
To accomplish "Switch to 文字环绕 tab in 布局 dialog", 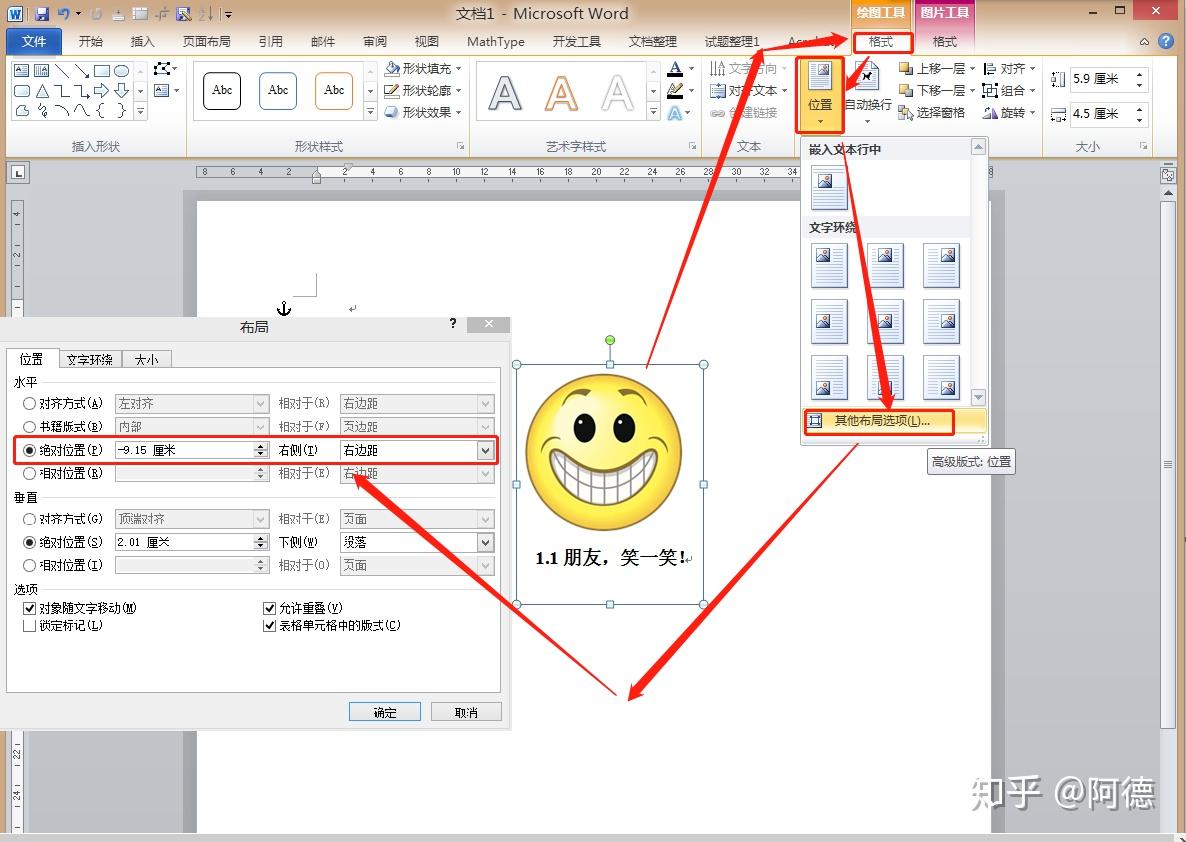I will [x=89, y=359].
